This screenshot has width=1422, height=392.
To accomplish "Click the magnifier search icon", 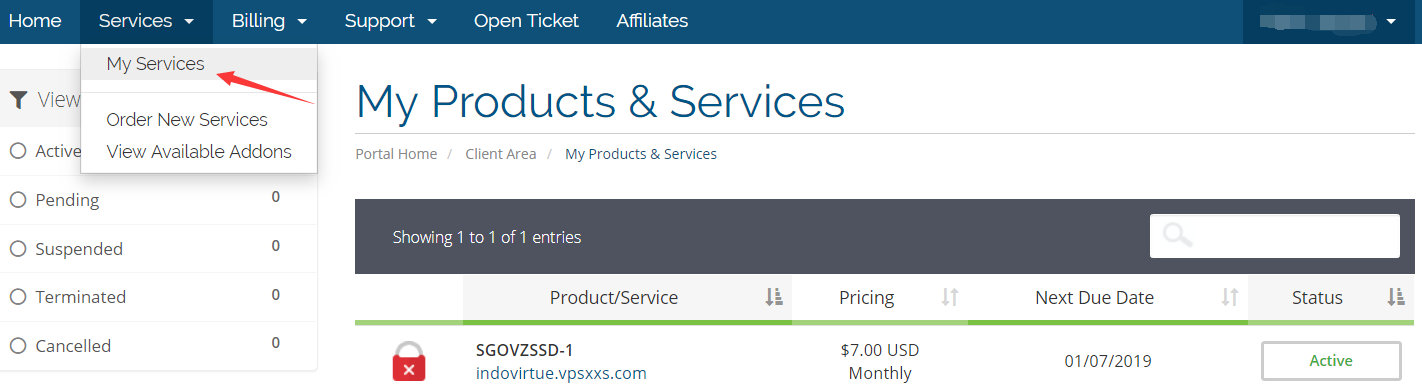I will (1179, 236).
